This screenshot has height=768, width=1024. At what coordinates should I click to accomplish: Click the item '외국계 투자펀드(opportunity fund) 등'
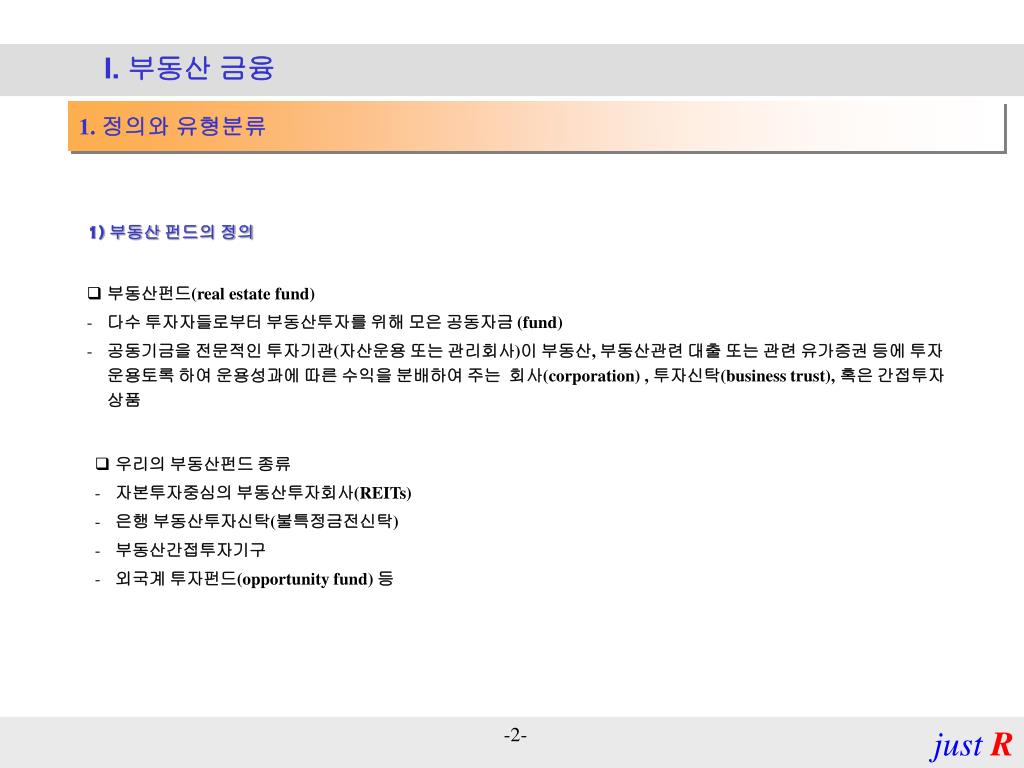255,579
